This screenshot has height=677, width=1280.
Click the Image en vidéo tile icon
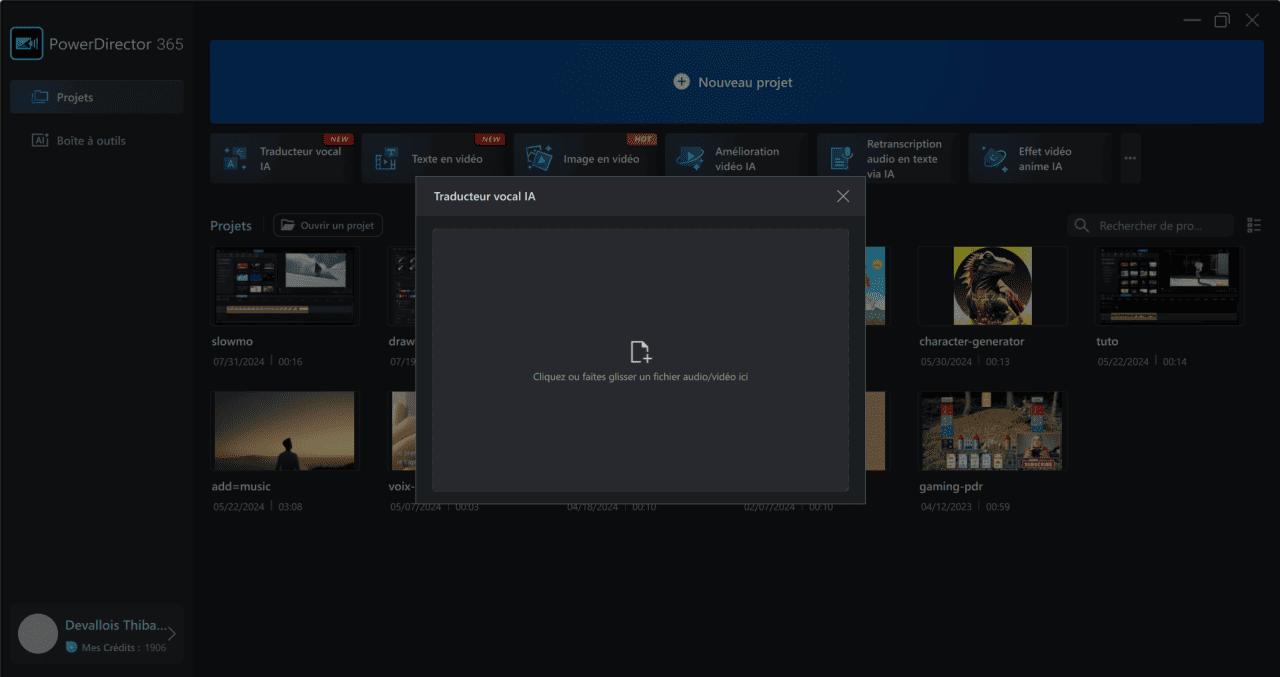(540, 159)
